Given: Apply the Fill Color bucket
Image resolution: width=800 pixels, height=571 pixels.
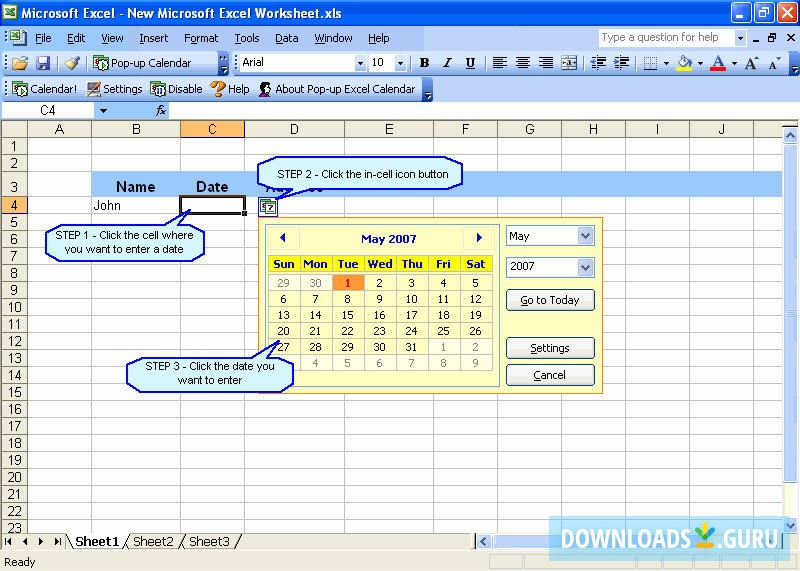Looking at the screenshot, I should pos(684,63).
